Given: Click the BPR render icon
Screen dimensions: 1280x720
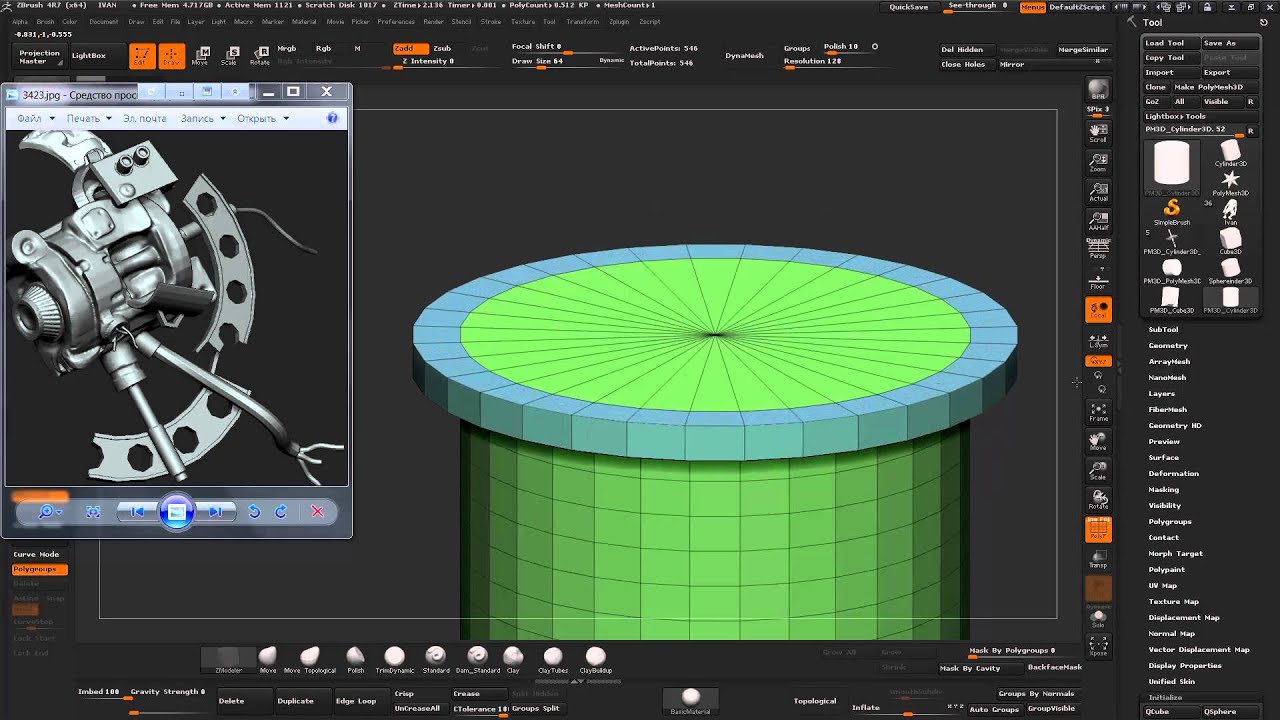Looking at the screenshot, I should [1098, 90].
